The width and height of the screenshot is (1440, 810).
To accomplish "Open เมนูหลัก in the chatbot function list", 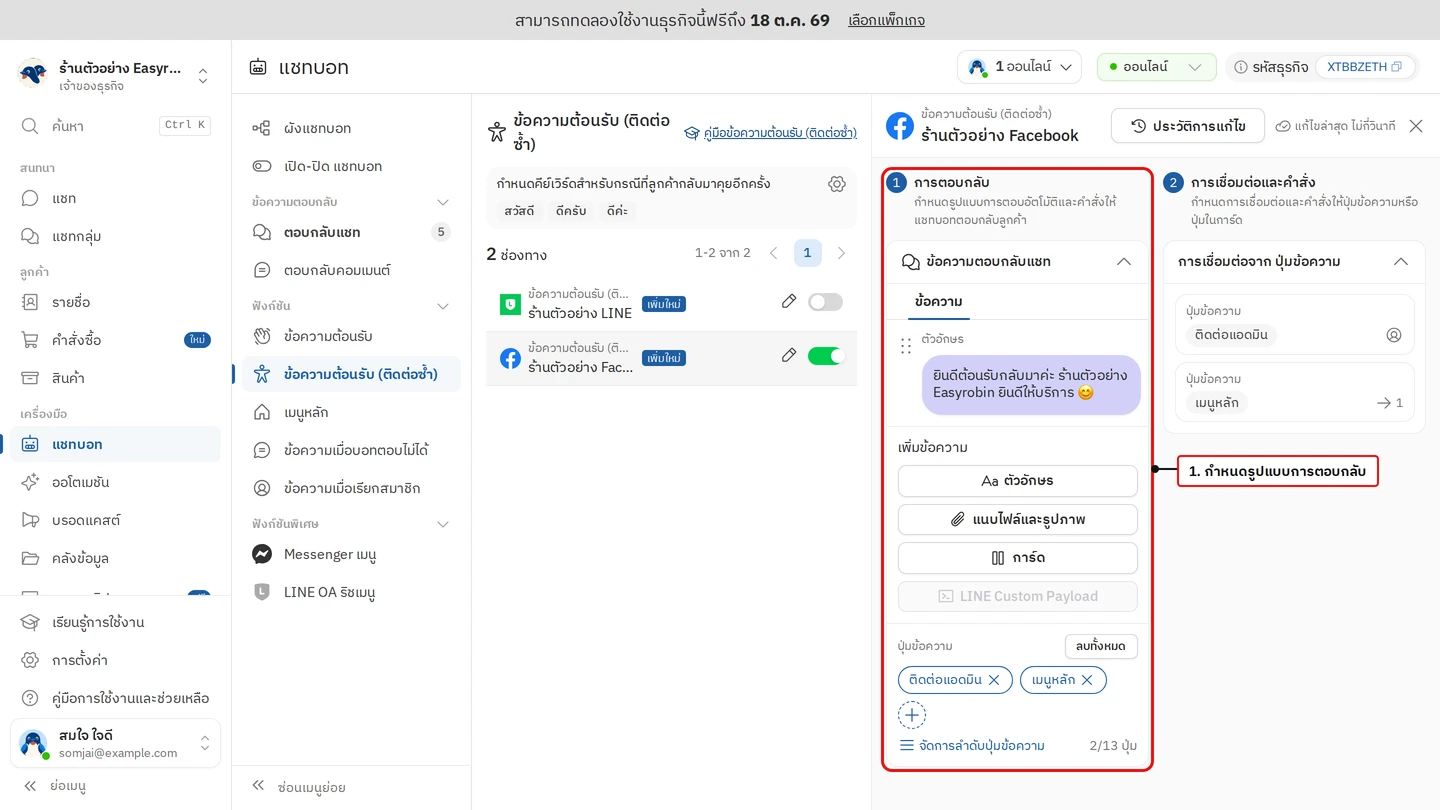I will pyautogui.click(x=351, y=412).
